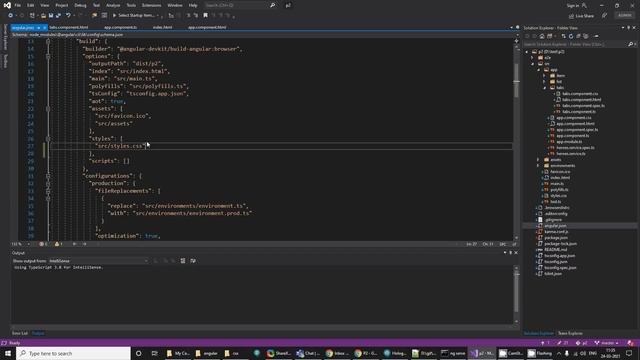This screenshot has height=360, width=640.
Task: Expand the environments folder in Solution Explorer
Action: (x=539, y=166)
